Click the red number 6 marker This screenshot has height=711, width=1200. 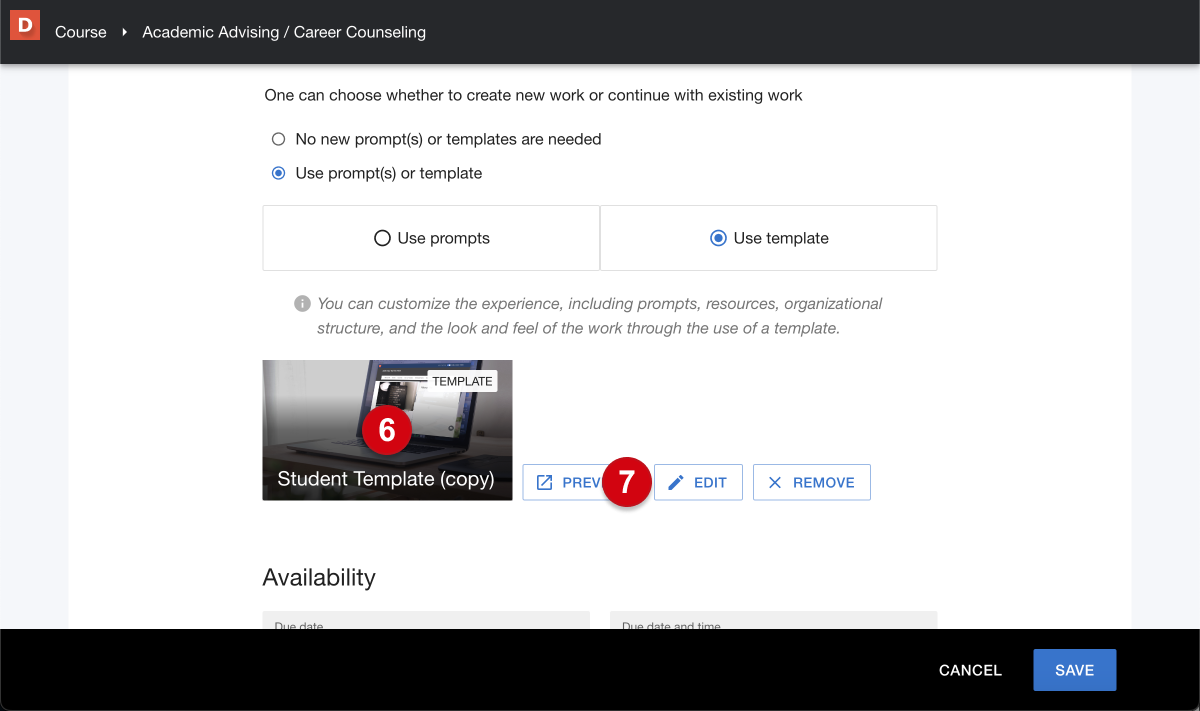tap(387, 429)
